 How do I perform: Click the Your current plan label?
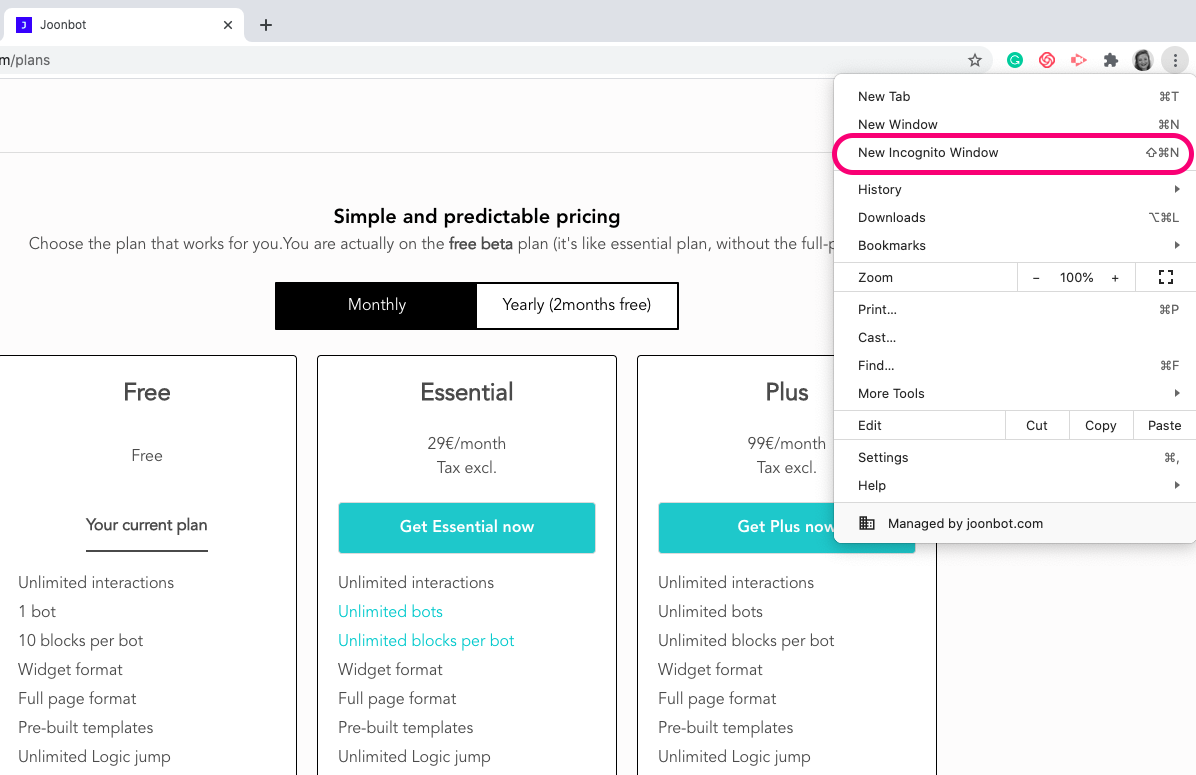[146, 526]
